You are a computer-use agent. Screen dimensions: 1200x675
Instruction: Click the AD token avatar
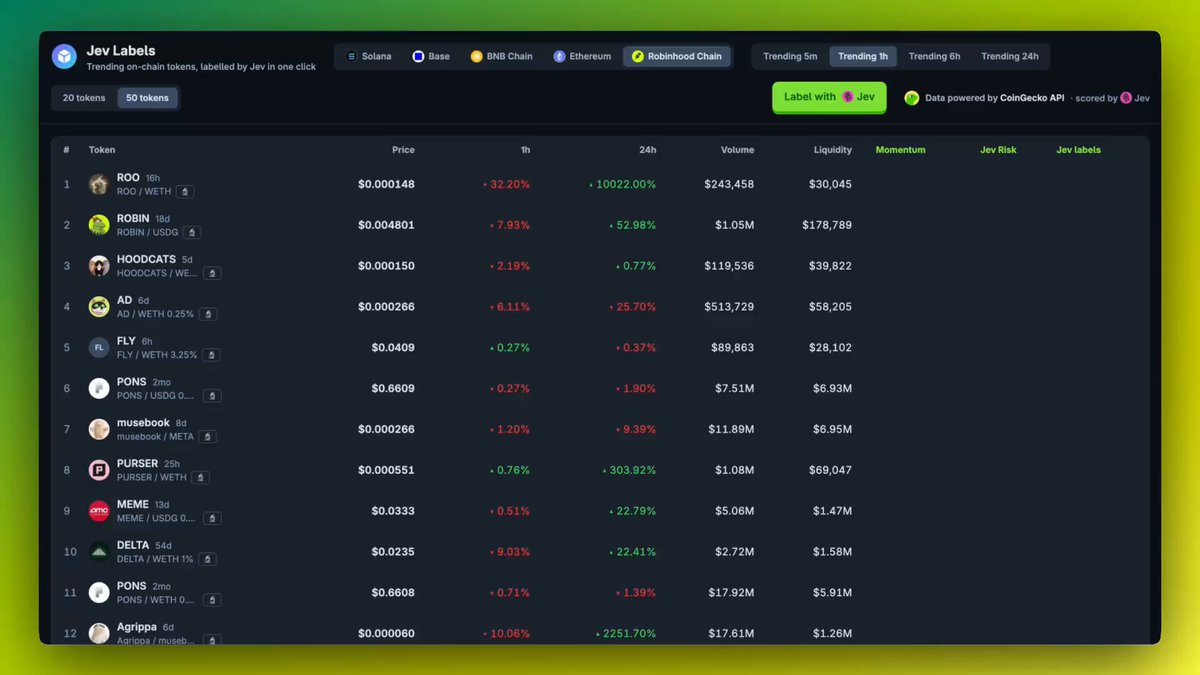click(99, 307)
